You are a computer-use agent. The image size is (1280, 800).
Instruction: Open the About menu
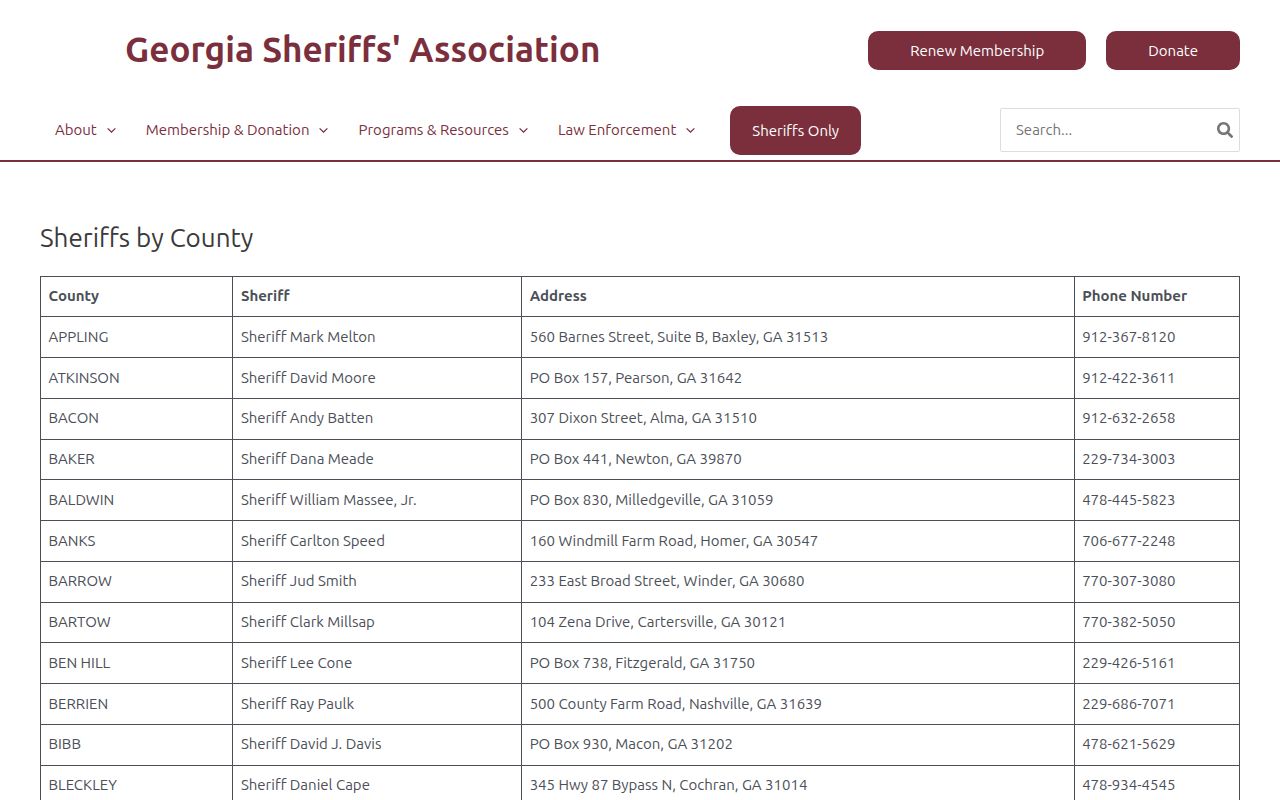pyautogui.click(x=85, y=130)
